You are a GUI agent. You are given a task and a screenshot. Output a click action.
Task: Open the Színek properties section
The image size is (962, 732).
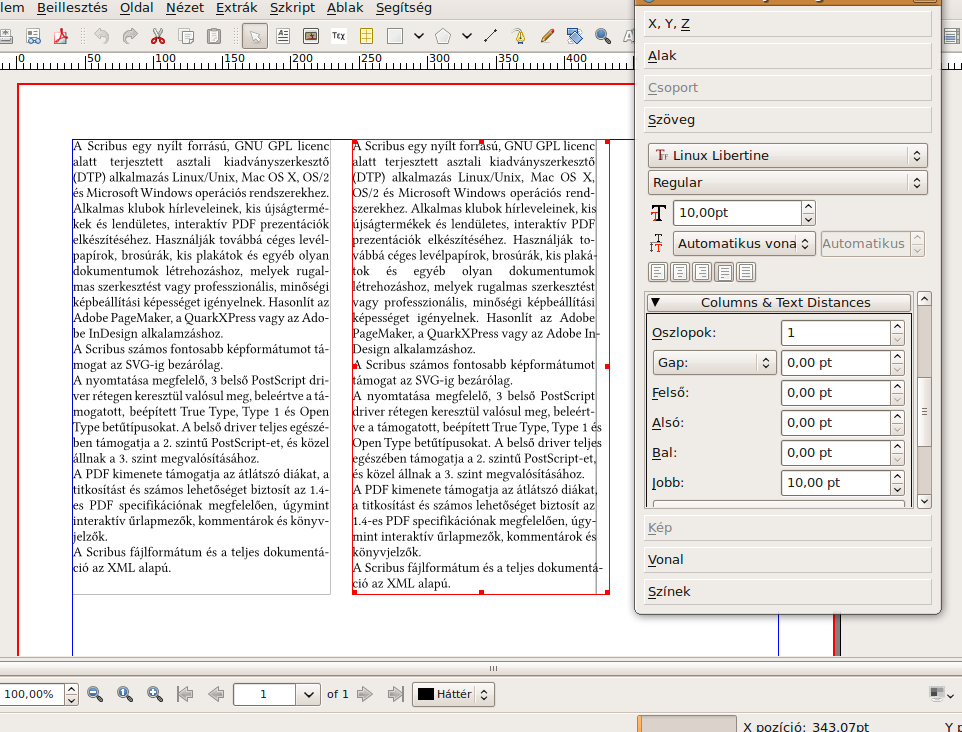tap(788, 592)
